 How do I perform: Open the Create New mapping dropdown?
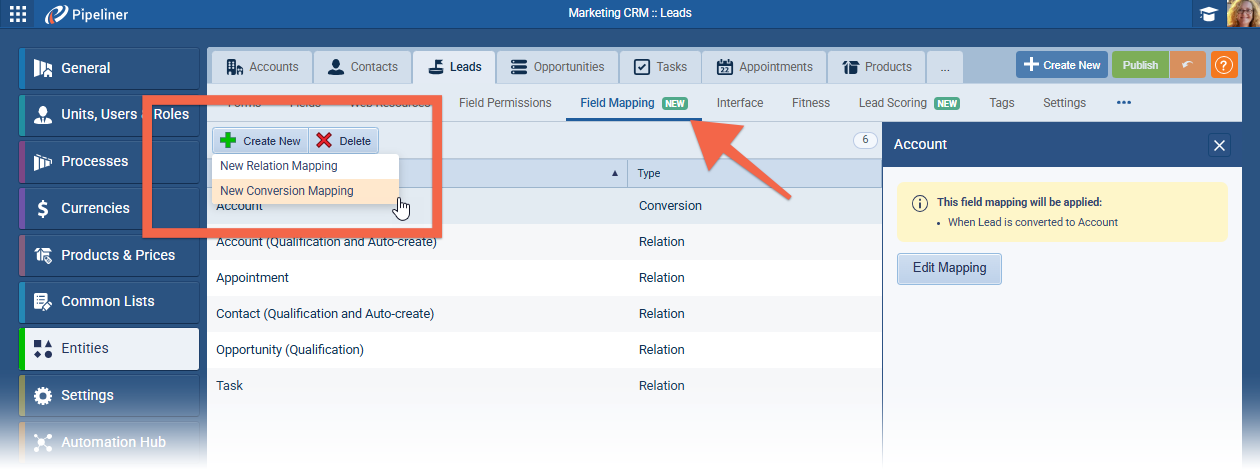[x=260, y=141]
